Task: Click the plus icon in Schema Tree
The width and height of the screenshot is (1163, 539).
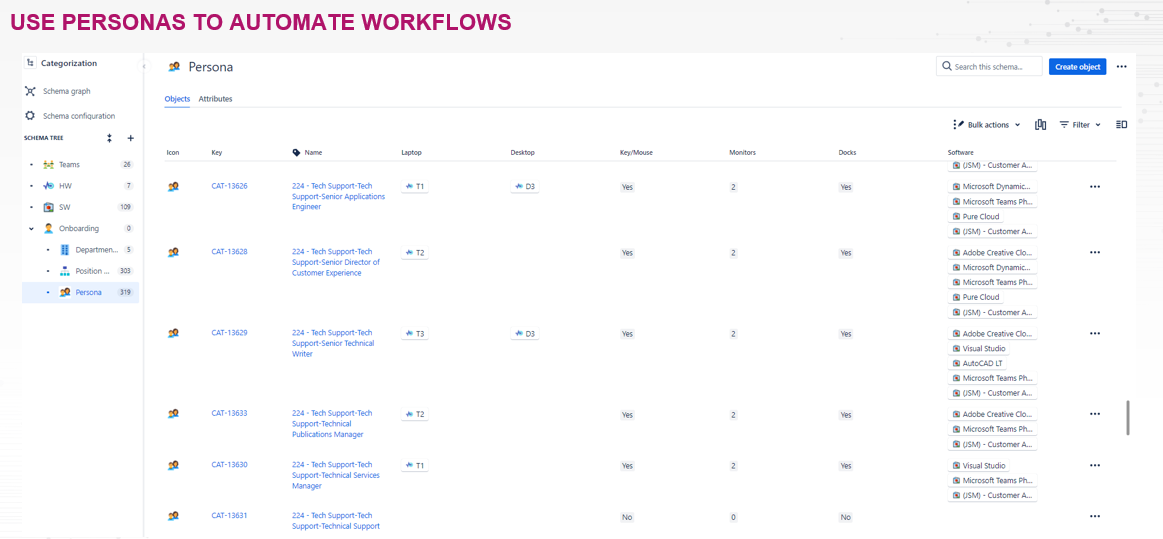Action: coord(131,138)
